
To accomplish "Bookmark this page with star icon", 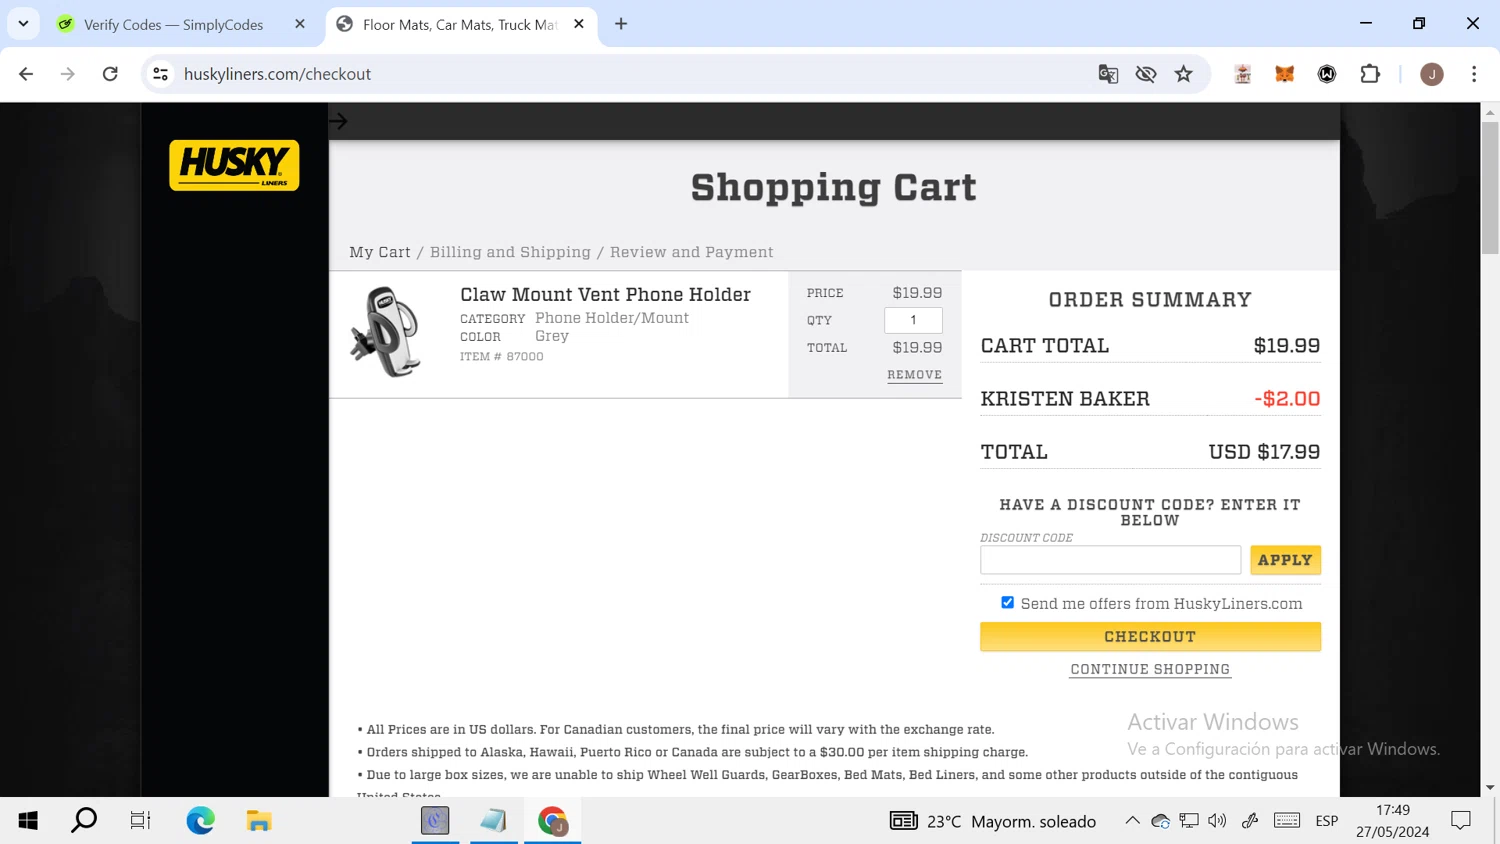I will [1184, 74].
